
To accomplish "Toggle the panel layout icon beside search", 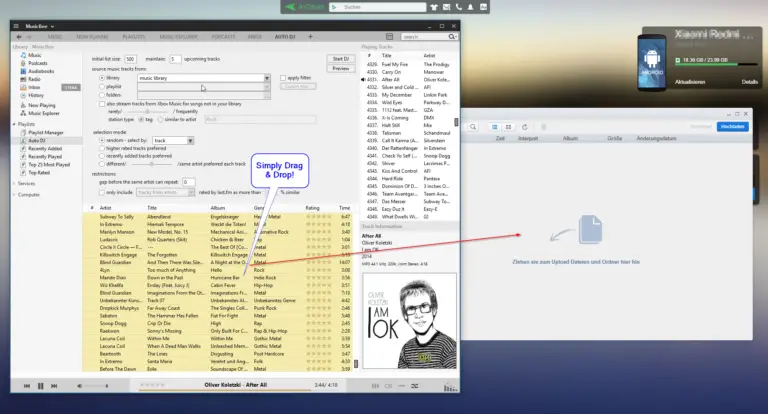I will pos(389,37).
